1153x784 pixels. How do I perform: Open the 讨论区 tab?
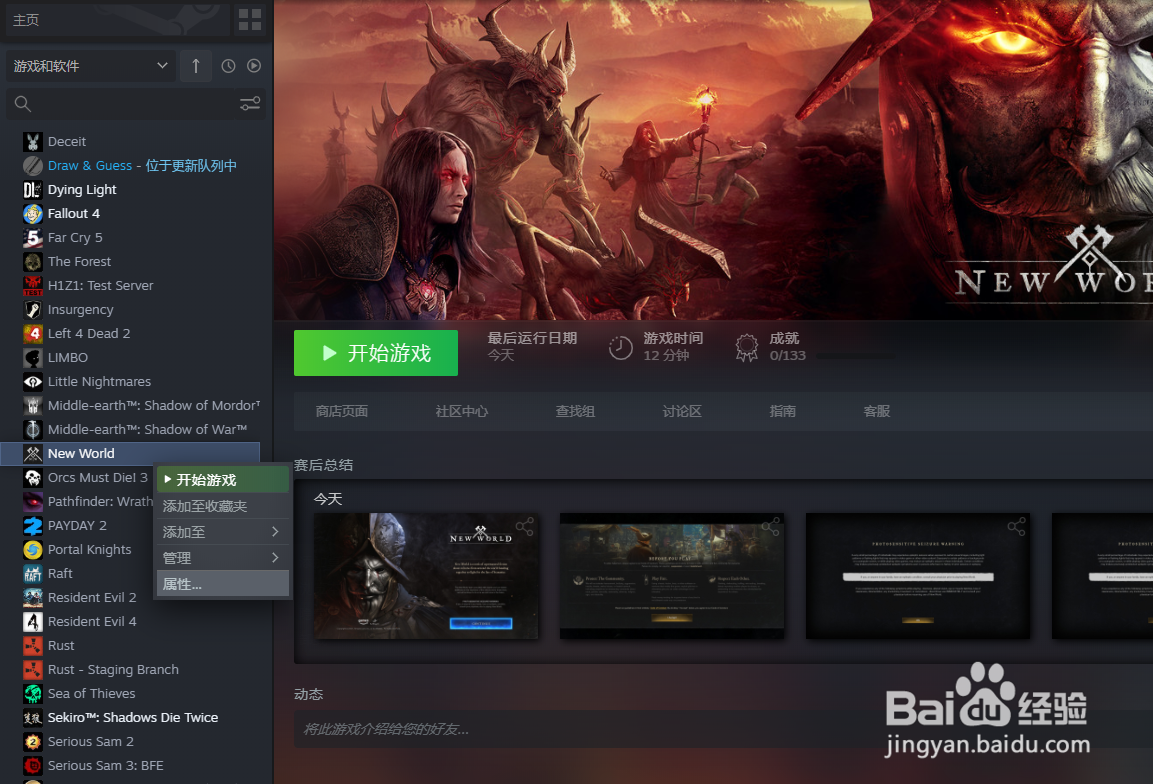682,411
